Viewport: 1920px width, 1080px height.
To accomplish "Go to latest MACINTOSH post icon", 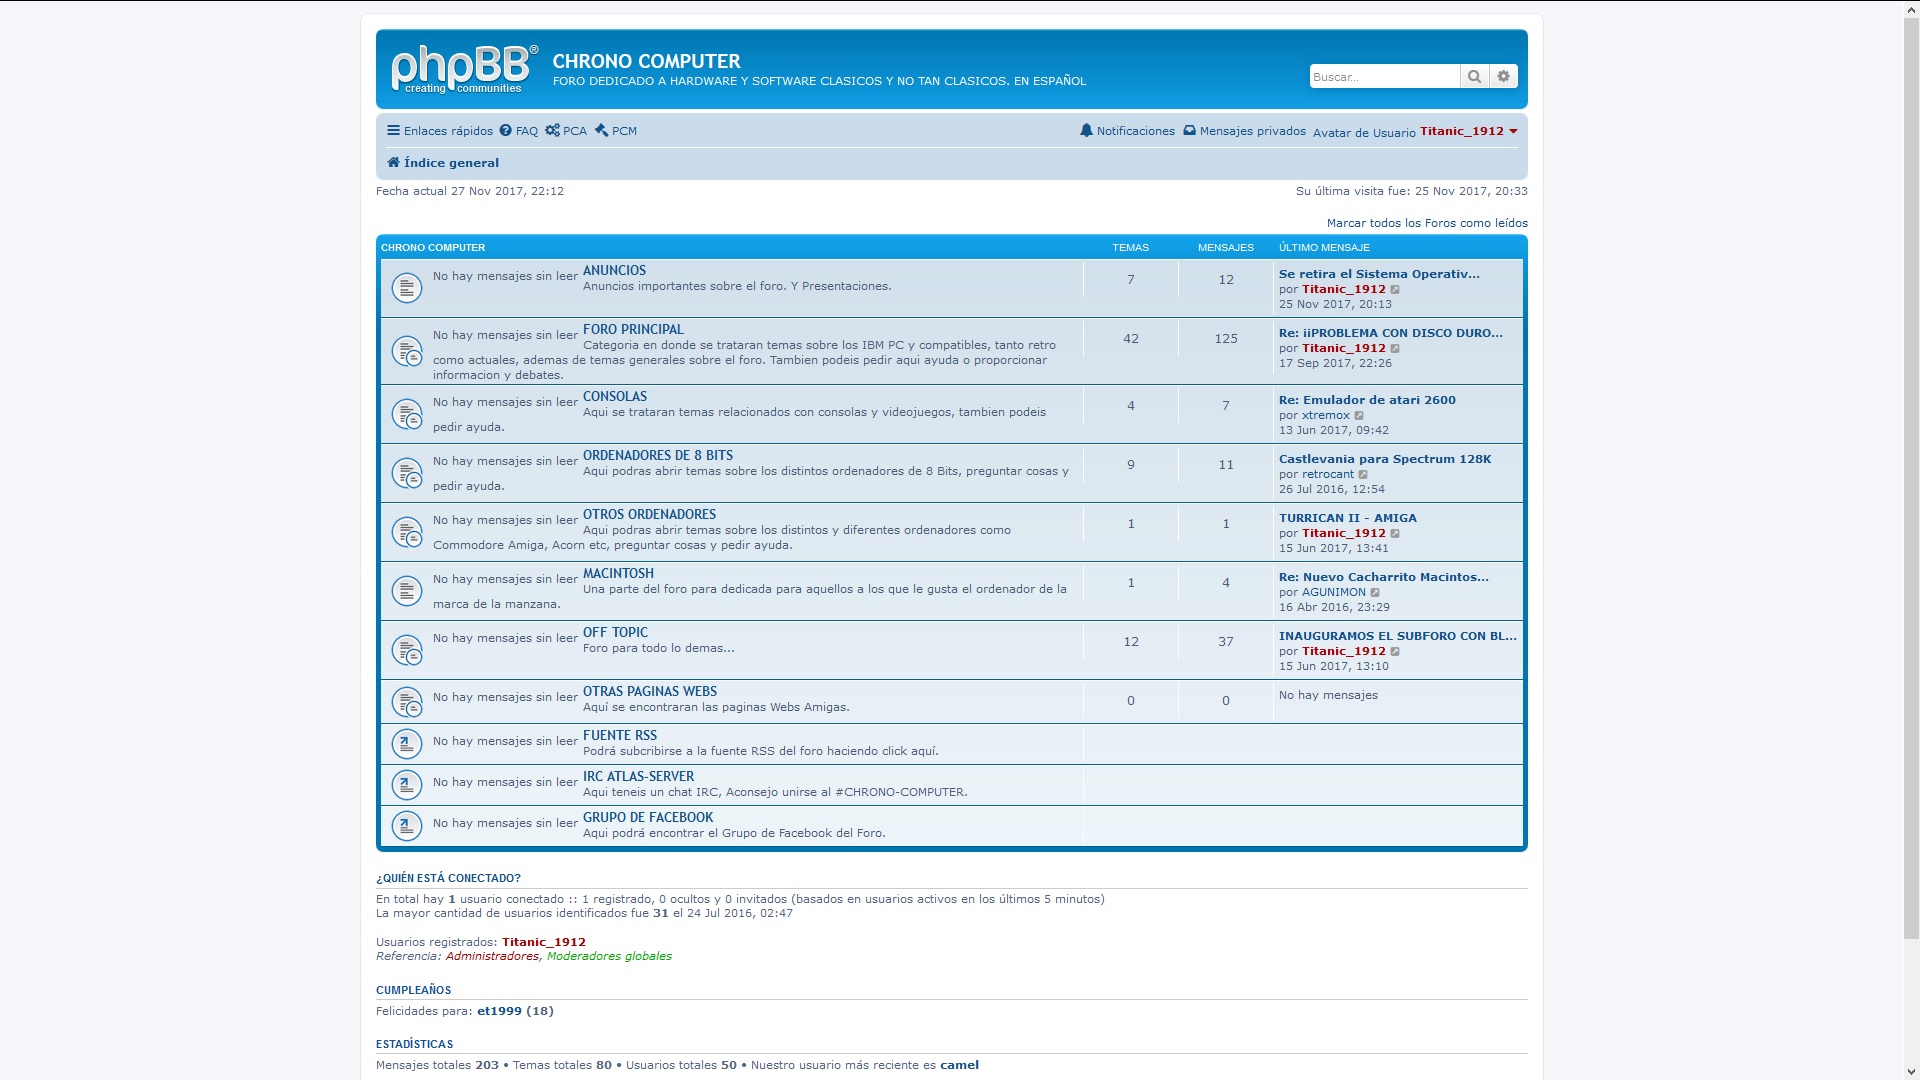I will click(x=1375, y=593).
